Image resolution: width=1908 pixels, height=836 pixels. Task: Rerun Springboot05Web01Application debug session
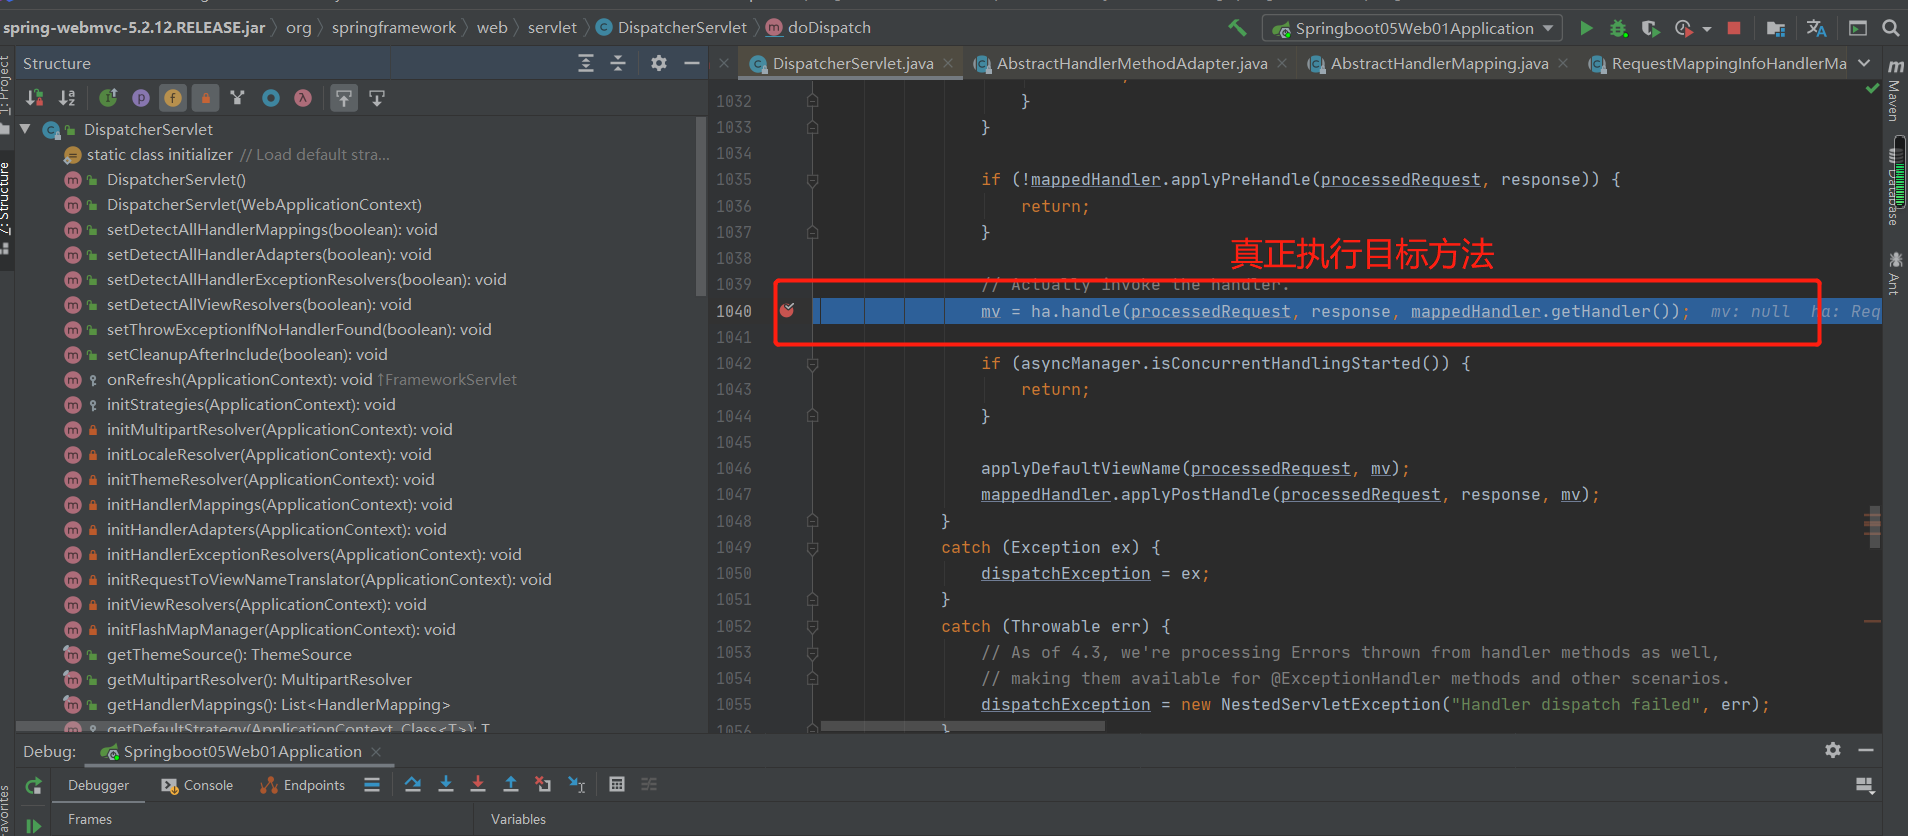(x=33, y=786)
